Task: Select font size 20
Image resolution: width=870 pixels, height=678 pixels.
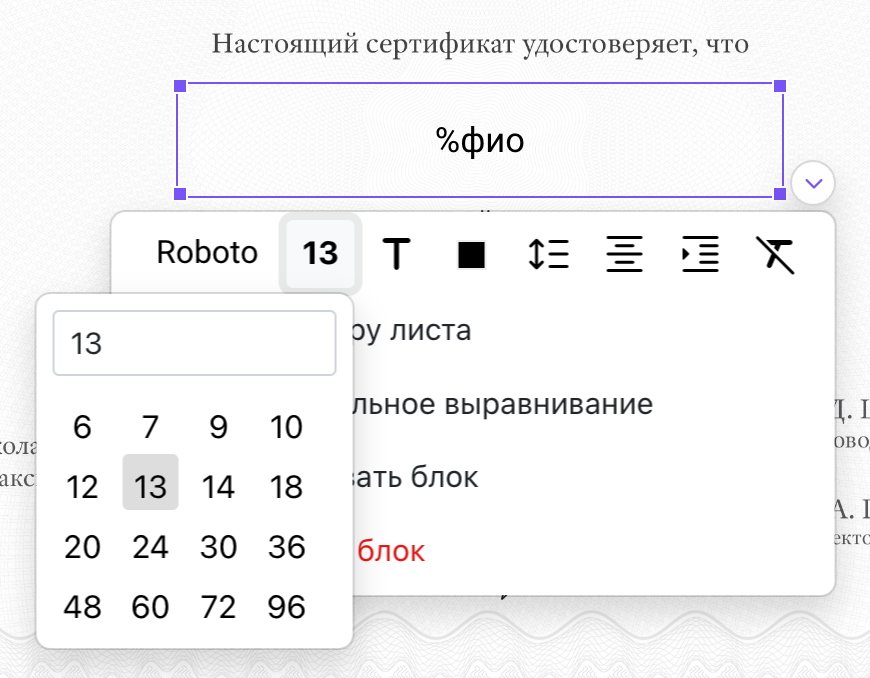Action: pyautogui.click(x=82, y=547)
